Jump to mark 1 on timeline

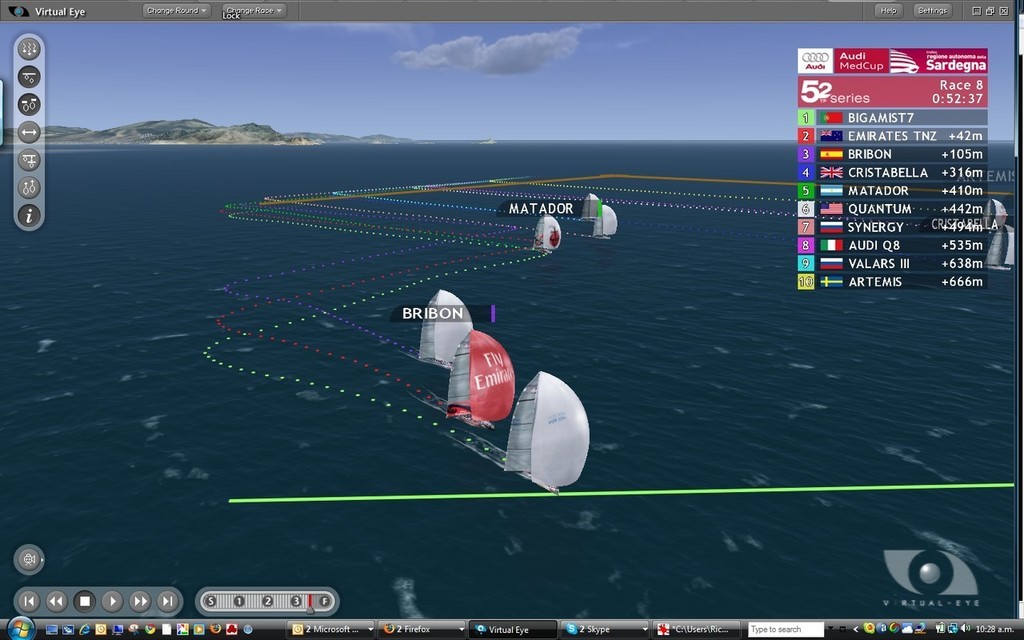pyautogui.click(x=239, y=601)
